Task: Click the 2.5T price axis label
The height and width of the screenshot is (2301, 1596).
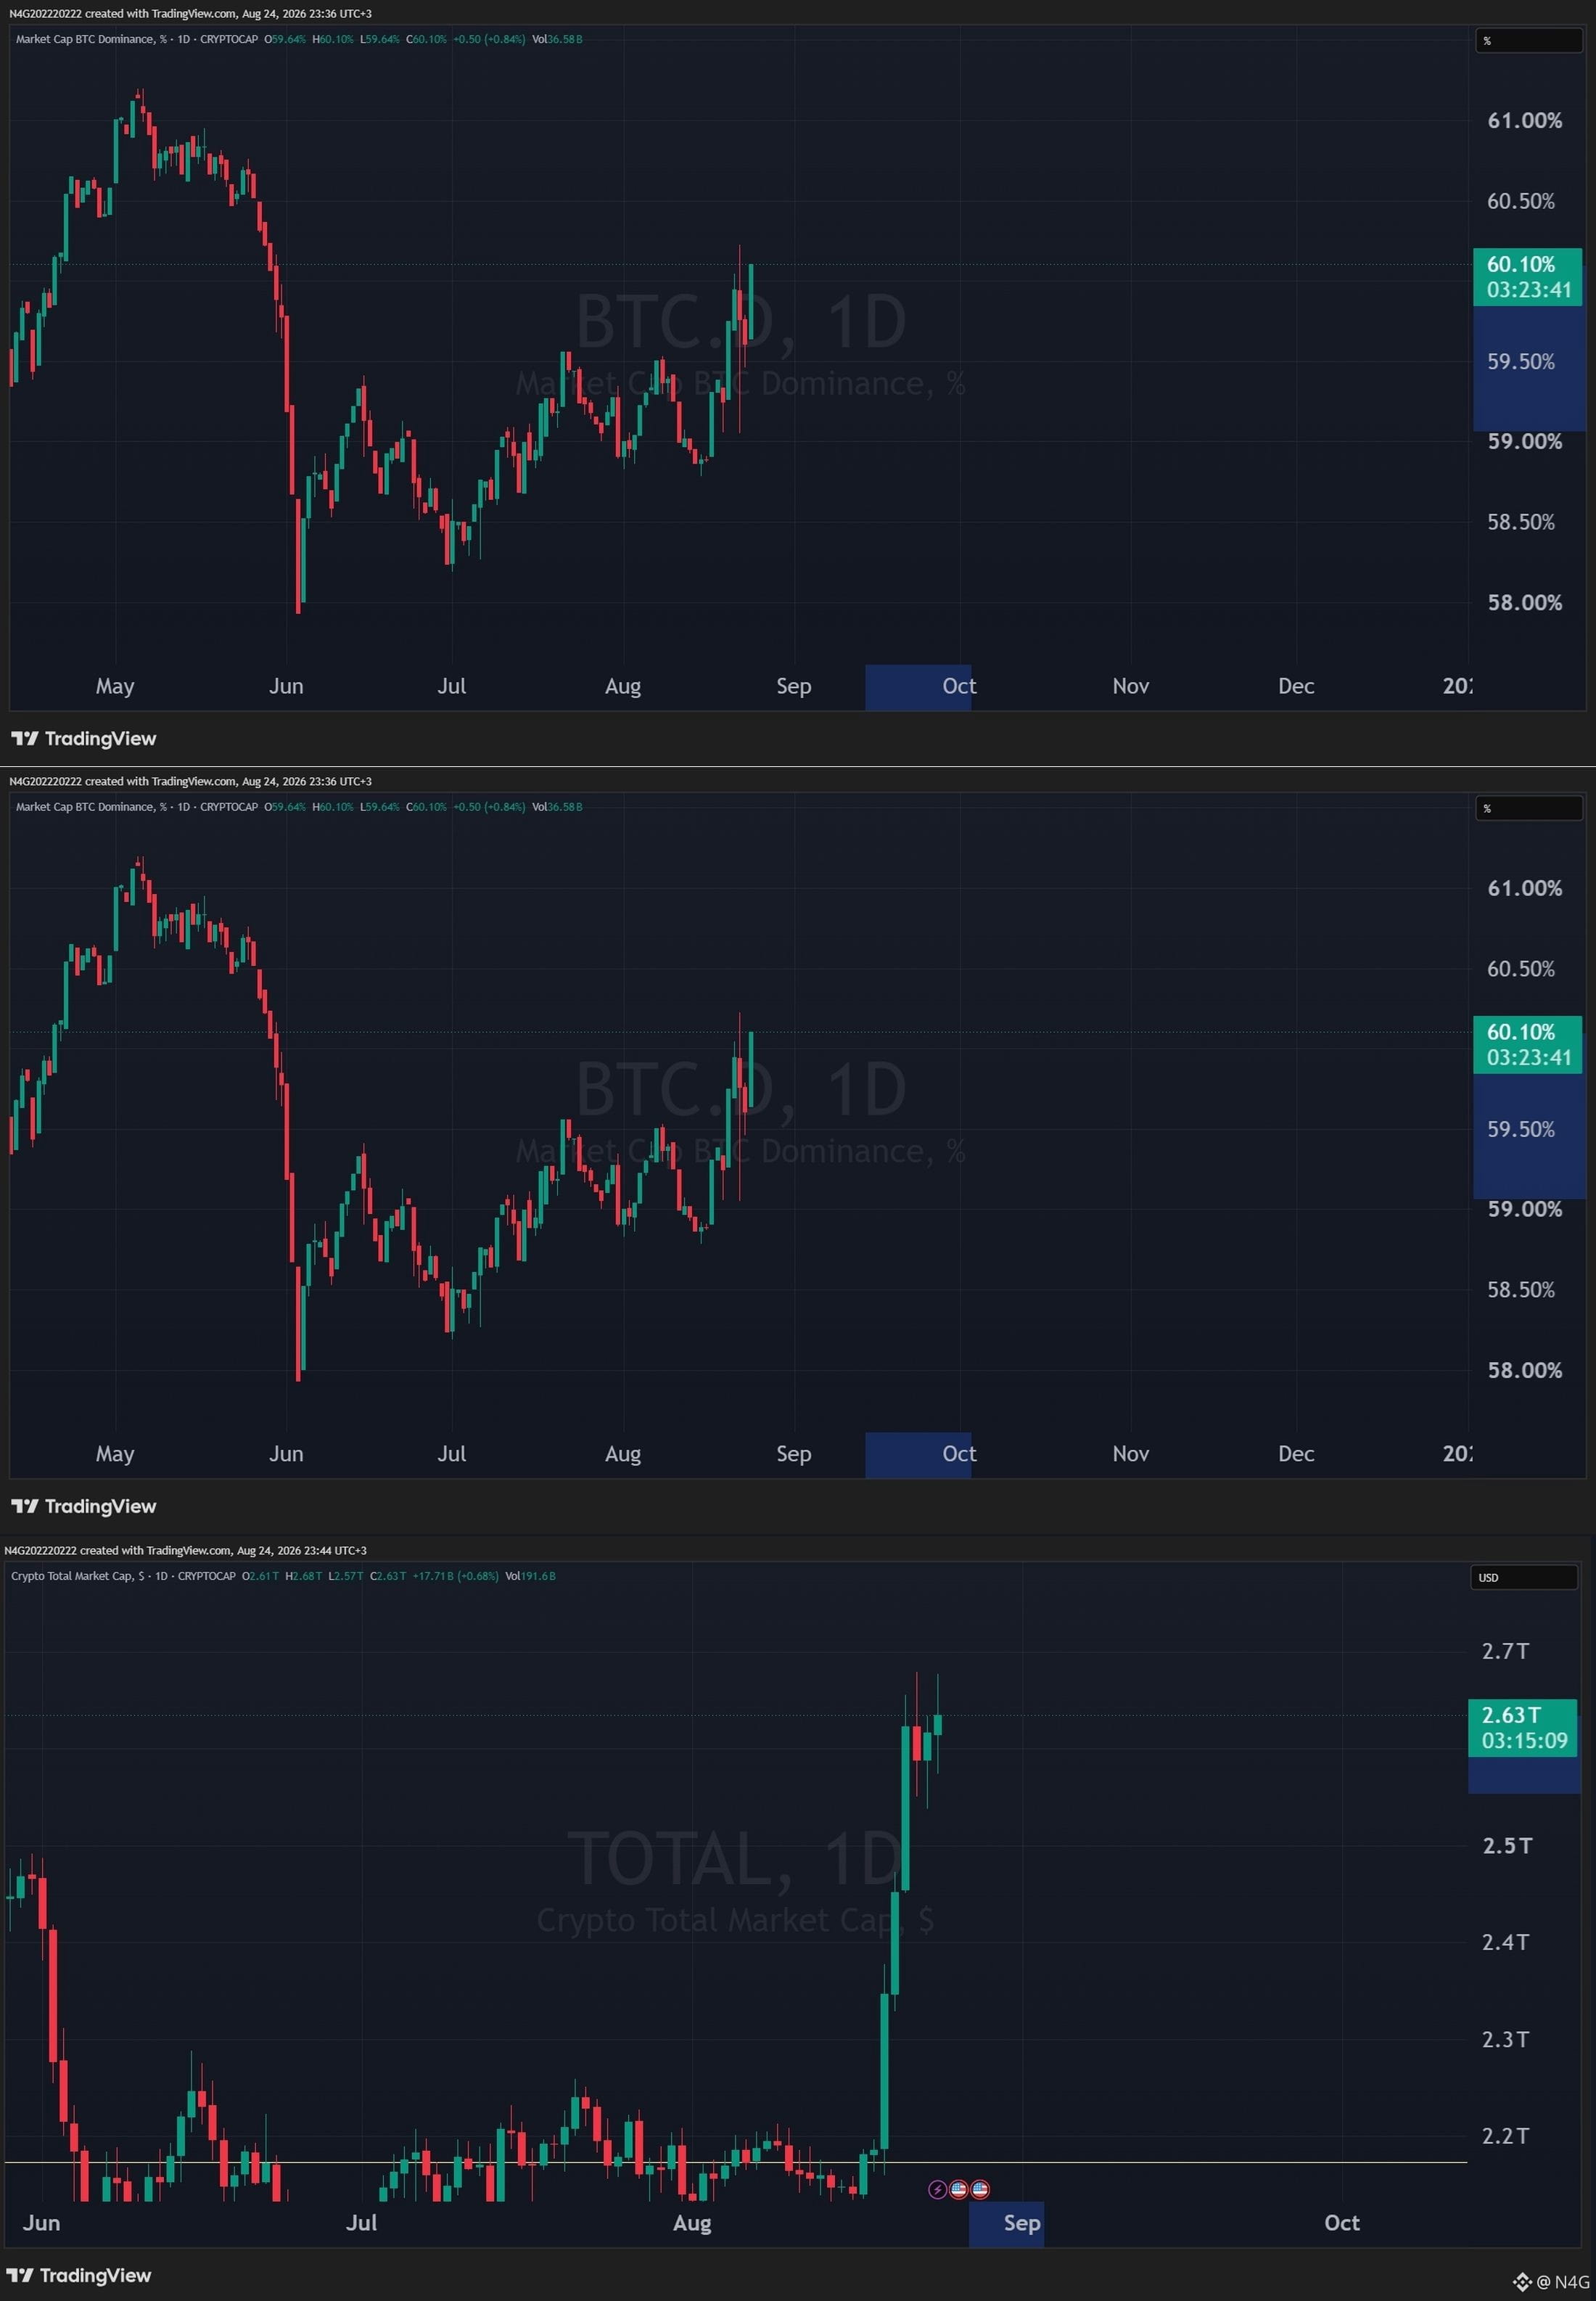Action: pos(1506,1846)
